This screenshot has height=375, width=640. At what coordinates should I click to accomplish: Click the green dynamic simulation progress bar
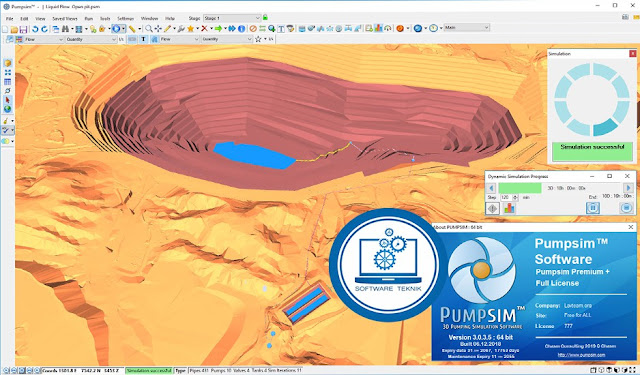[520, 188]
